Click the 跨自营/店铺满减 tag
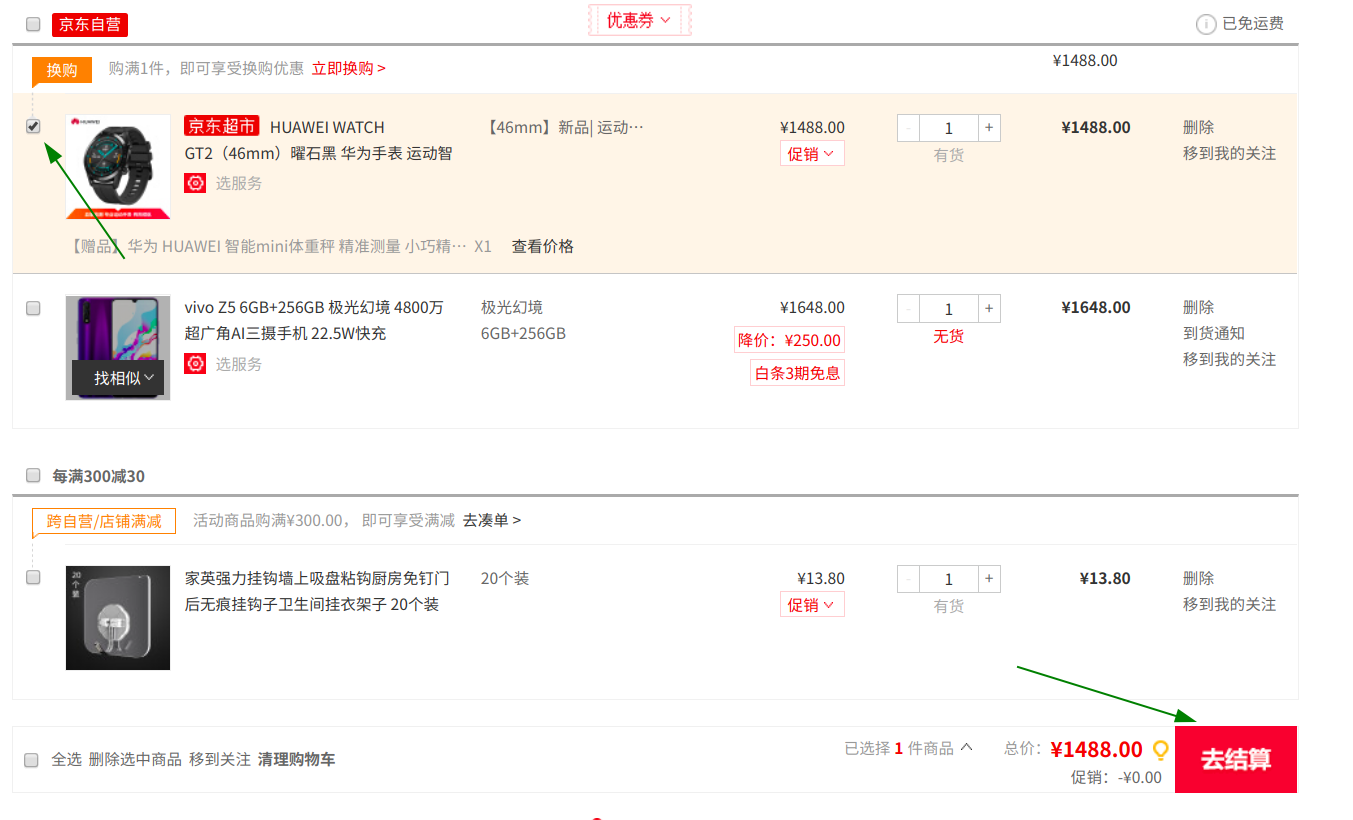 [104, 521]
